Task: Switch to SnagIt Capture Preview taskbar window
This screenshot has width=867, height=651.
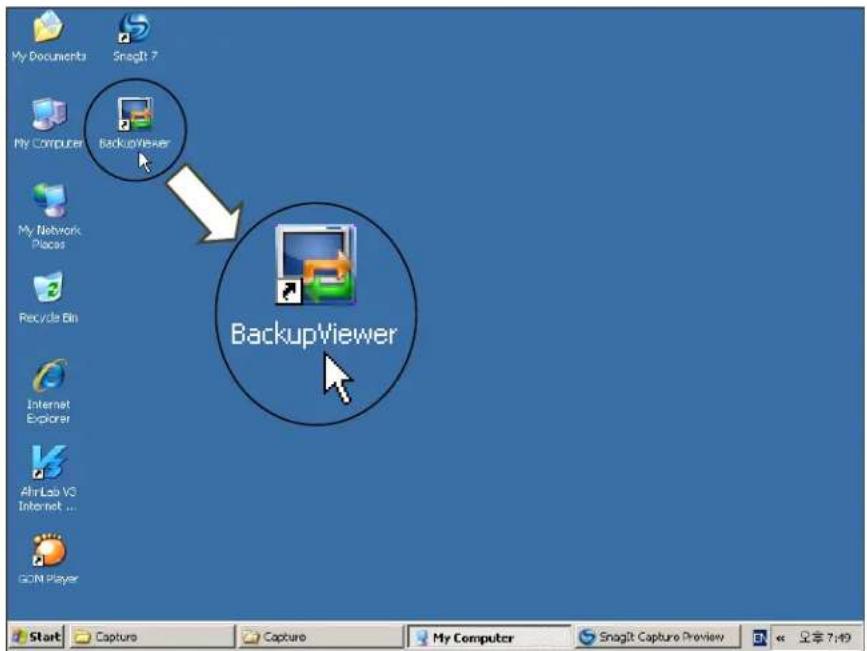Action: pos(657,637)
